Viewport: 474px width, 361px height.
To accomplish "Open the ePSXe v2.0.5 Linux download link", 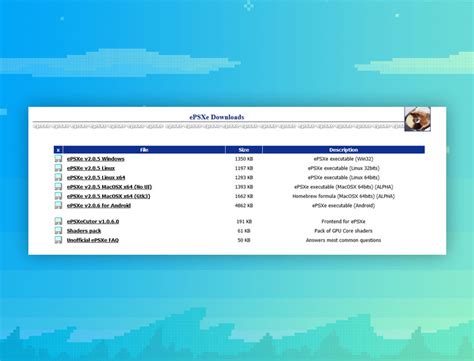I will (x=91, y=168).
